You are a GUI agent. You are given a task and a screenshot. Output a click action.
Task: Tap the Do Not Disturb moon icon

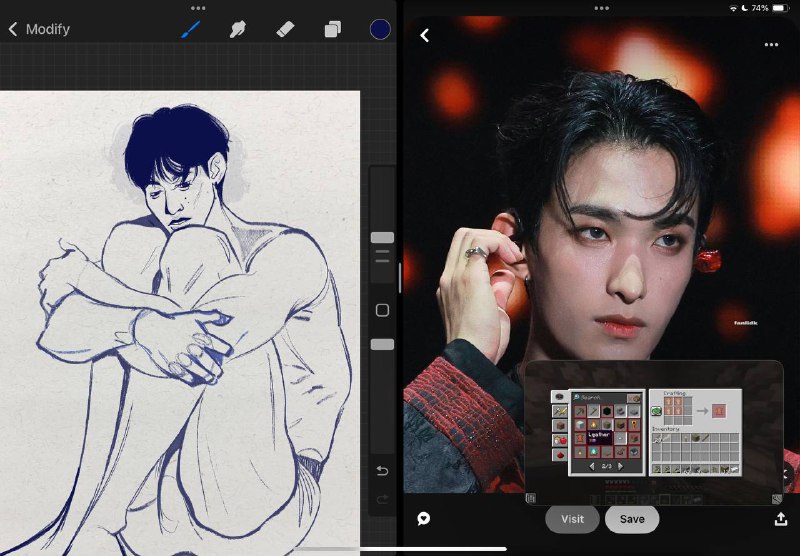pos(744,8)
